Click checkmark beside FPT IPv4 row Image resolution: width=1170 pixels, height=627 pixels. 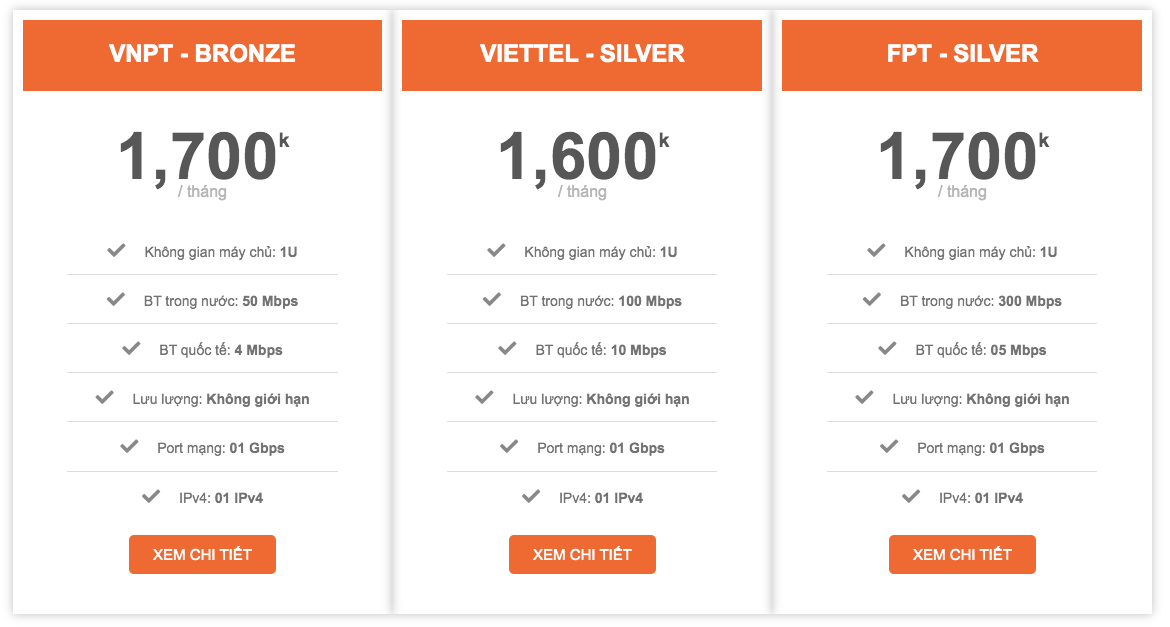point(911,496)
